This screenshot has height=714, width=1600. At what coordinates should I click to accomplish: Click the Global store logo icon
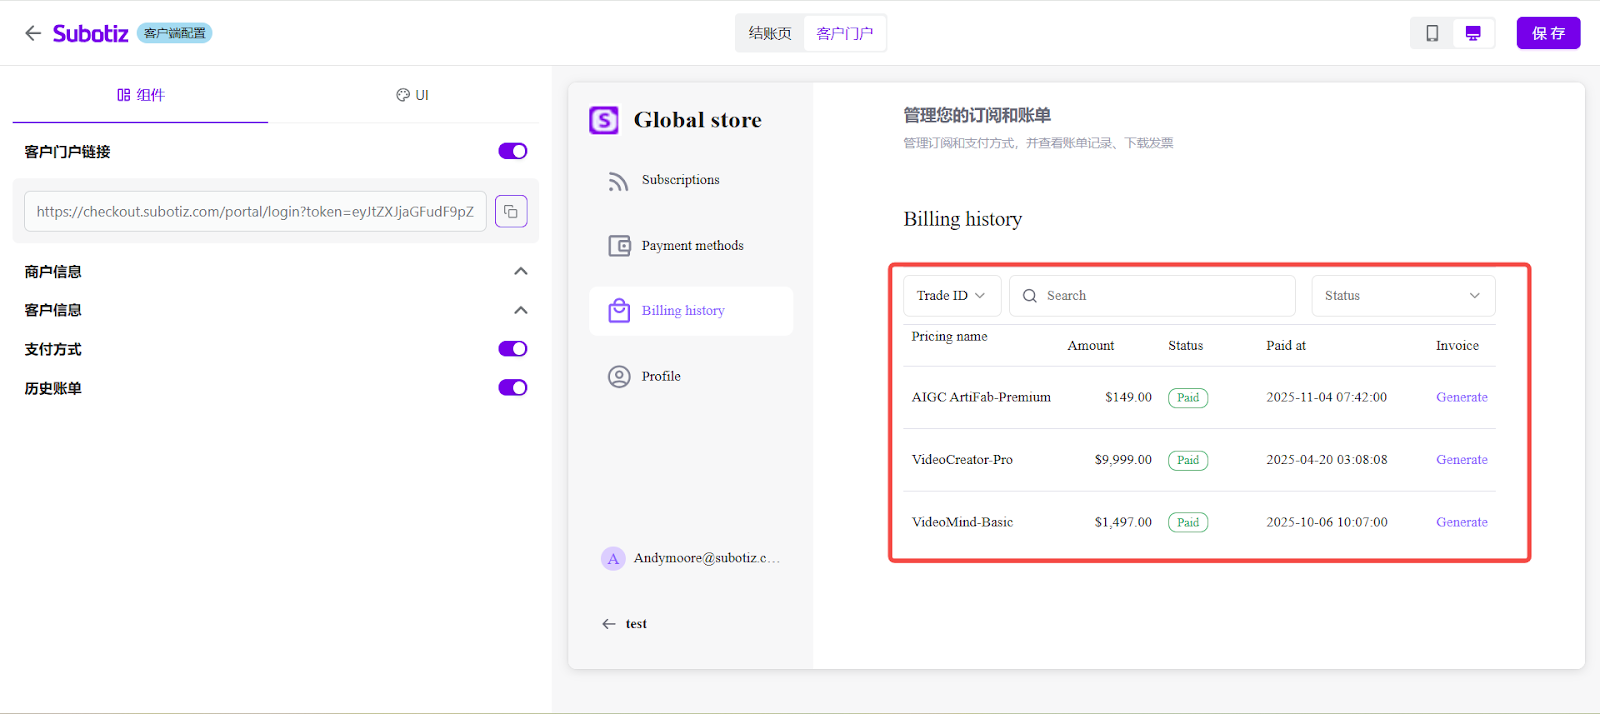click(604, 120)
